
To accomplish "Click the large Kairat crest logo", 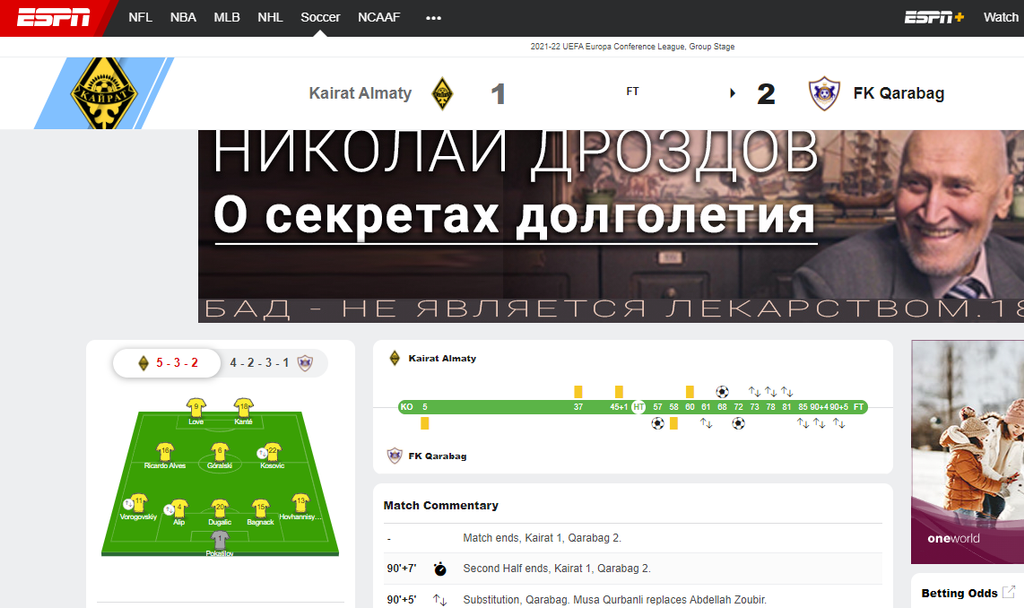I will [104, 93].
